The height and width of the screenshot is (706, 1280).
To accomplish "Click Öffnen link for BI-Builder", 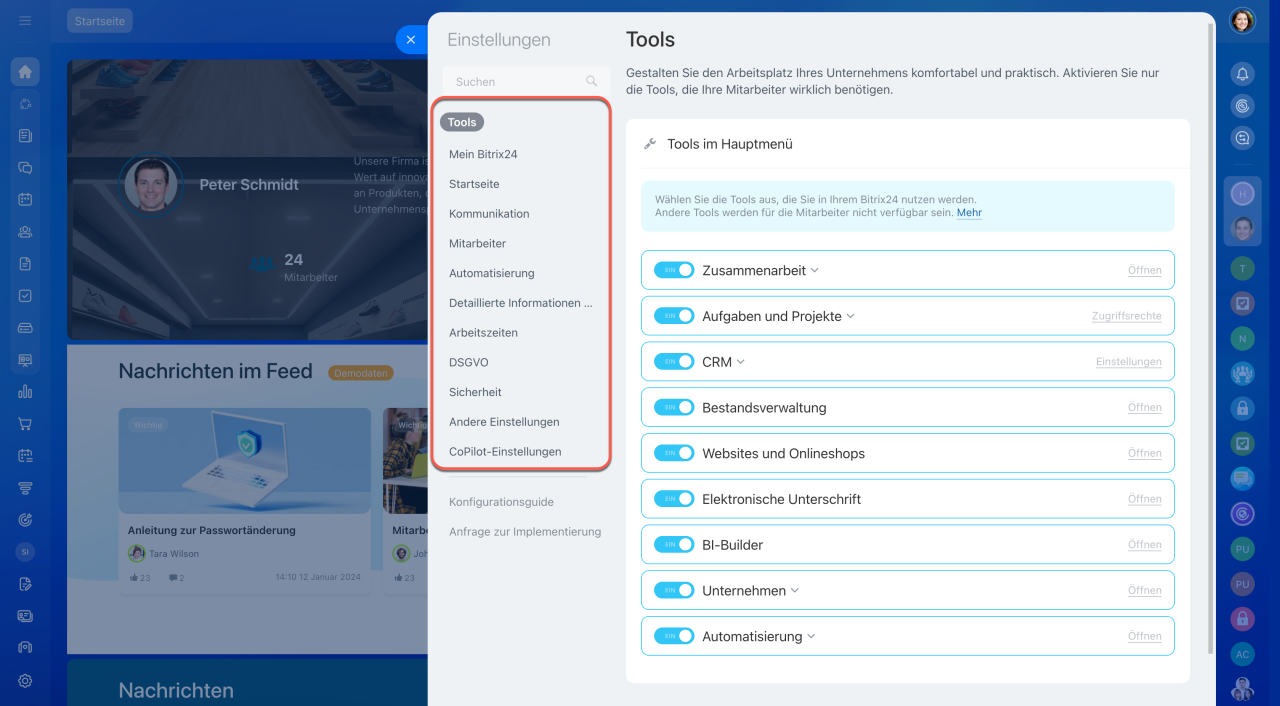I will (x=1145, y=545).
